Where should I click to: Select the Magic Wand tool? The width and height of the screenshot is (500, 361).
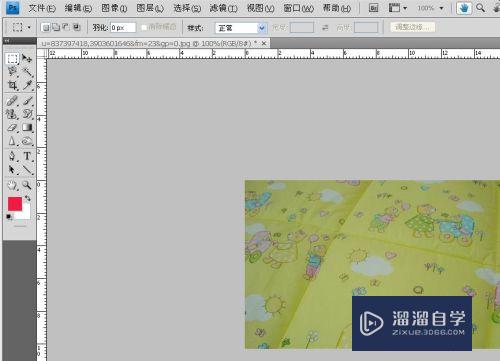[27, 72]
